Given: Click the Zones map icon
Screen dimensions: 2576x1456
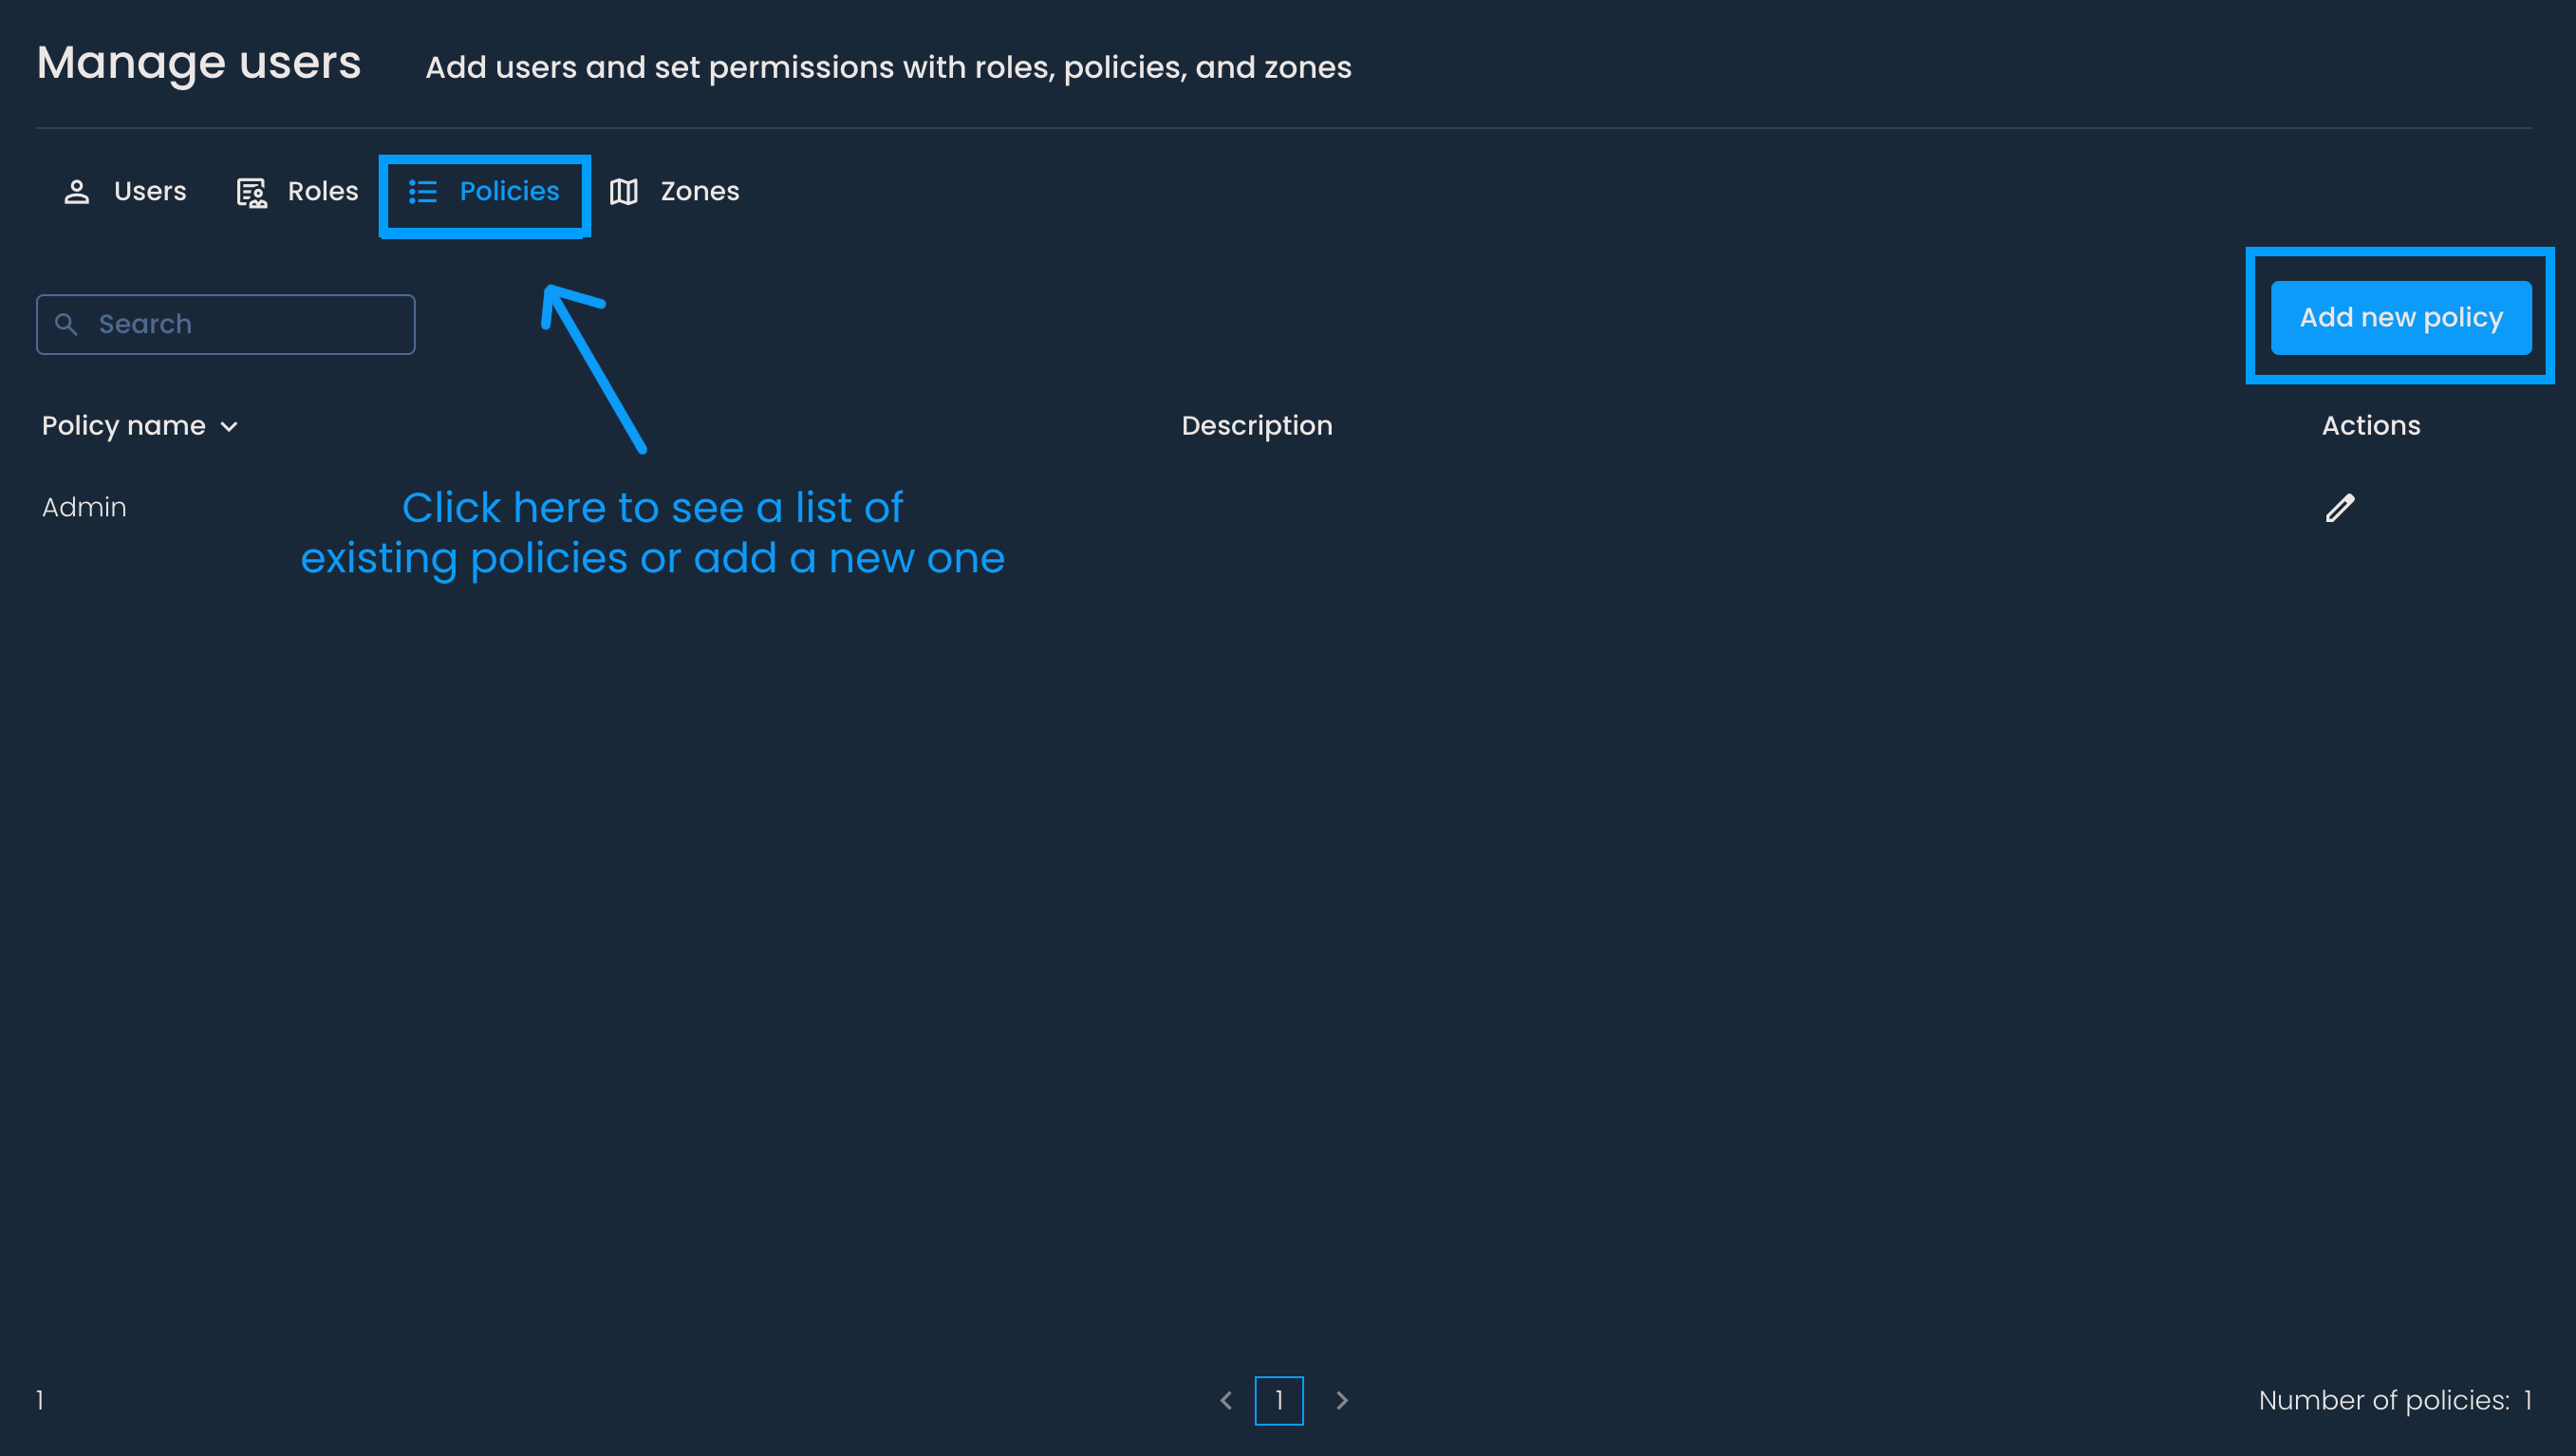Looking at the screenshot, I should 624,192.
